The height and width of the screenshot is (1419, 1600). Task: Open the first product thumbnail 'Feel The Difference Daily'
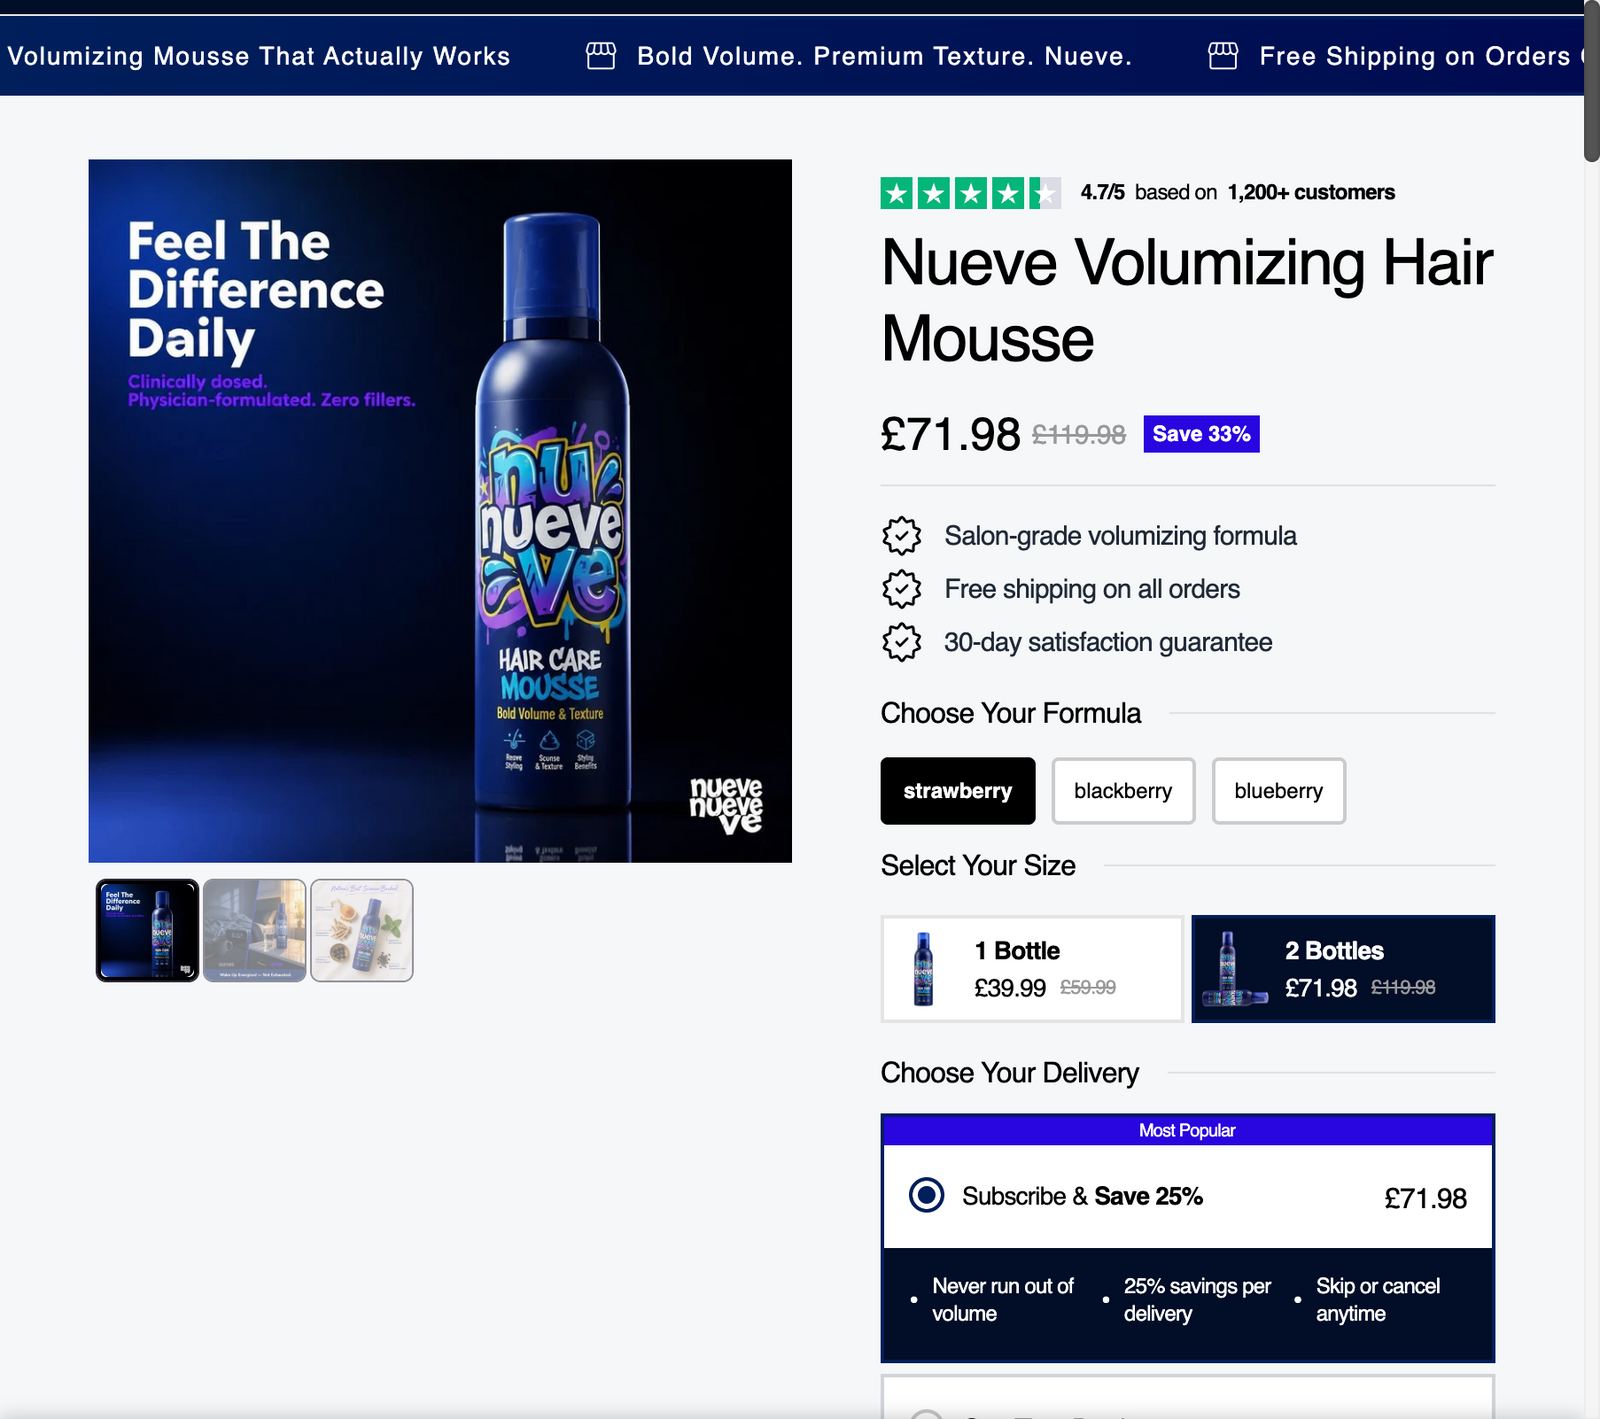tap(147, 930)
